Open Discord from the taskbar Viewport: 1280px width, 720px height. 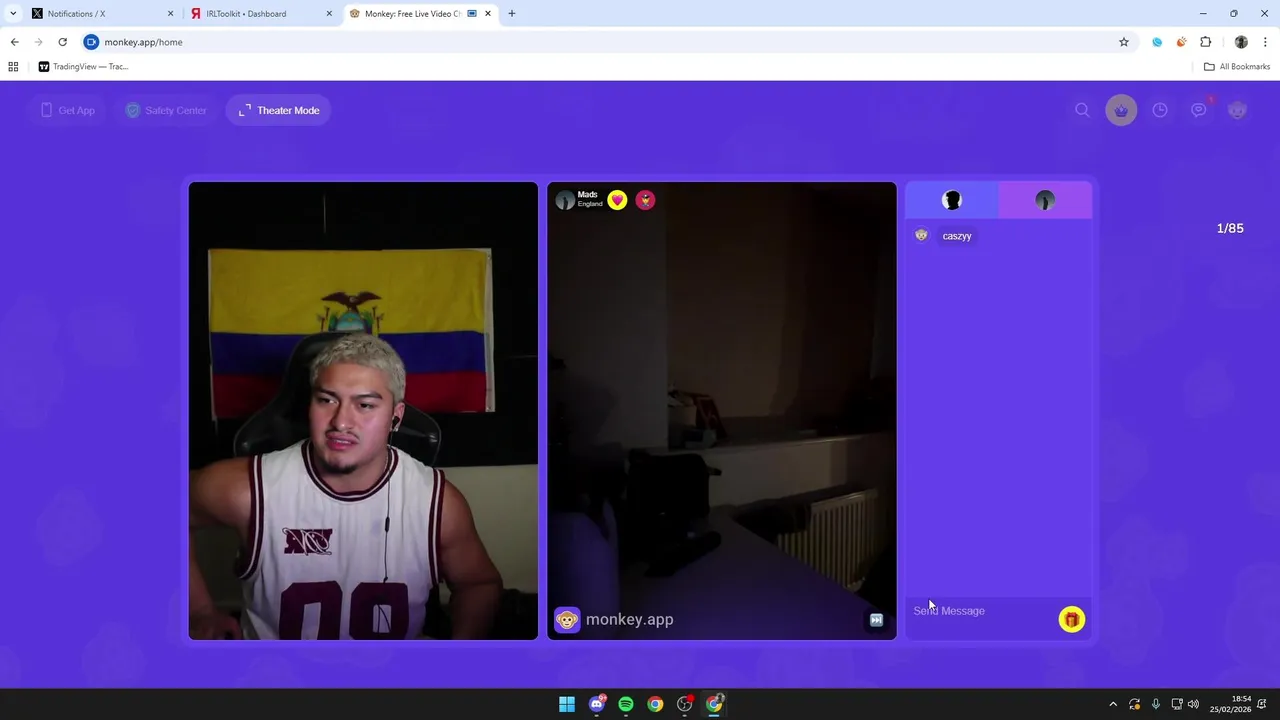pos(597,704)
